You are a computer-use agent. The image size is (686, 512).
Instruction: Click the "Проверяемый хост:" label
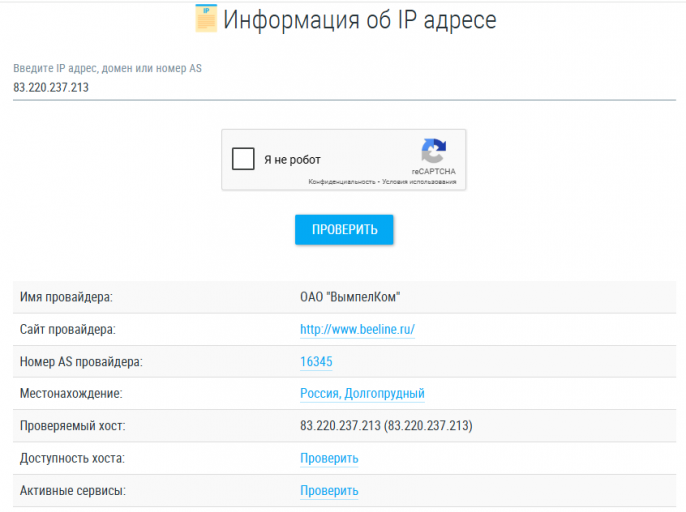tap(73, 426)
